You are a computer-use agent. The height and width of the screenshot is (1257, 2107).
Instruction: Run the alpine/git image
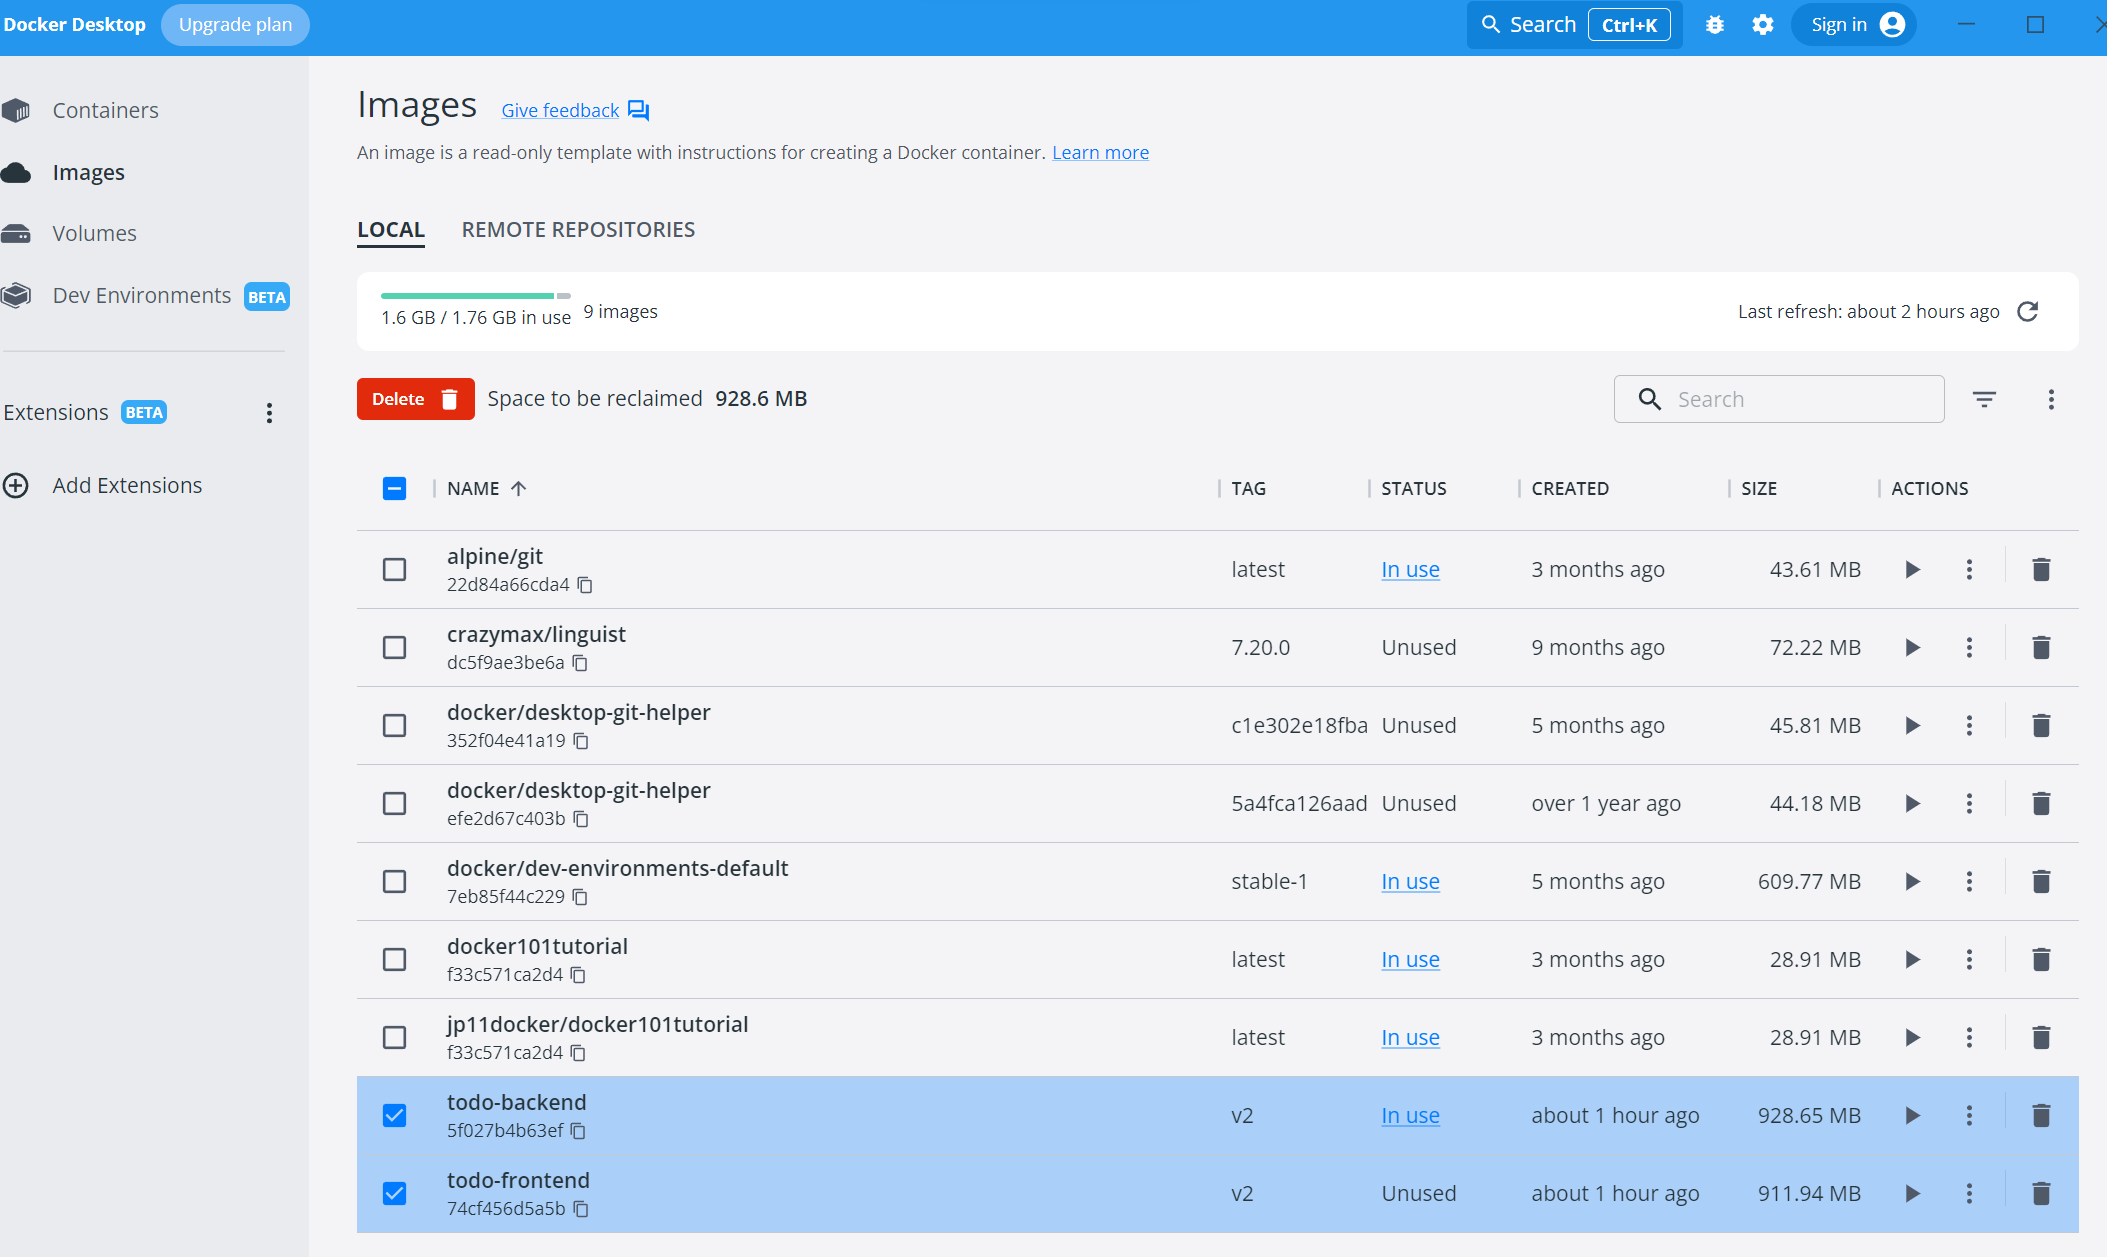1912,569
